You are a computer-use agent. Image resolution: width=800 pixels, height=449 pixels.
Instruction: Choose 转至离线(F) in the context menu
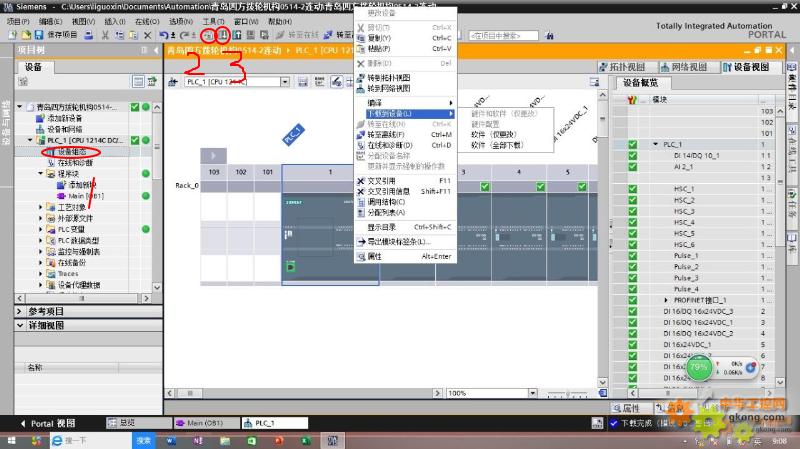click(405, 135)
